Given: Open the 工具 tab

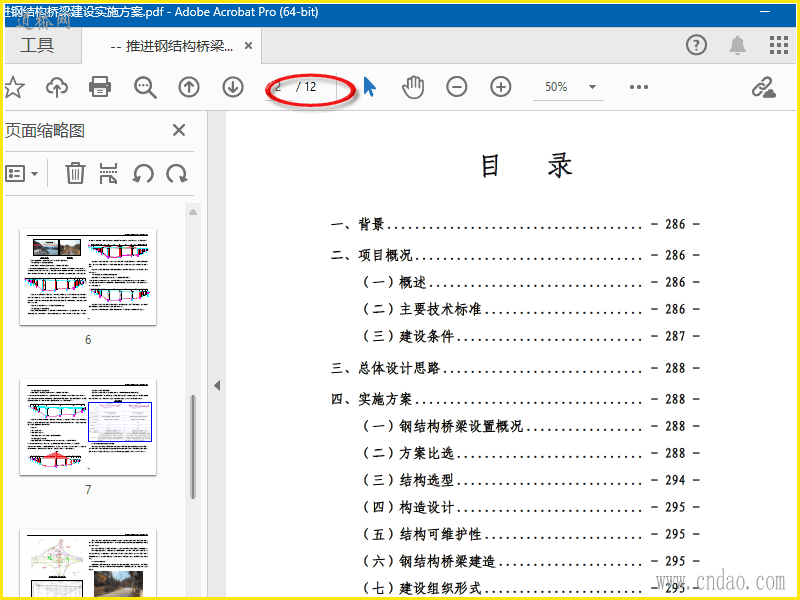Looking at the screenshot, I should click(37, 45).
